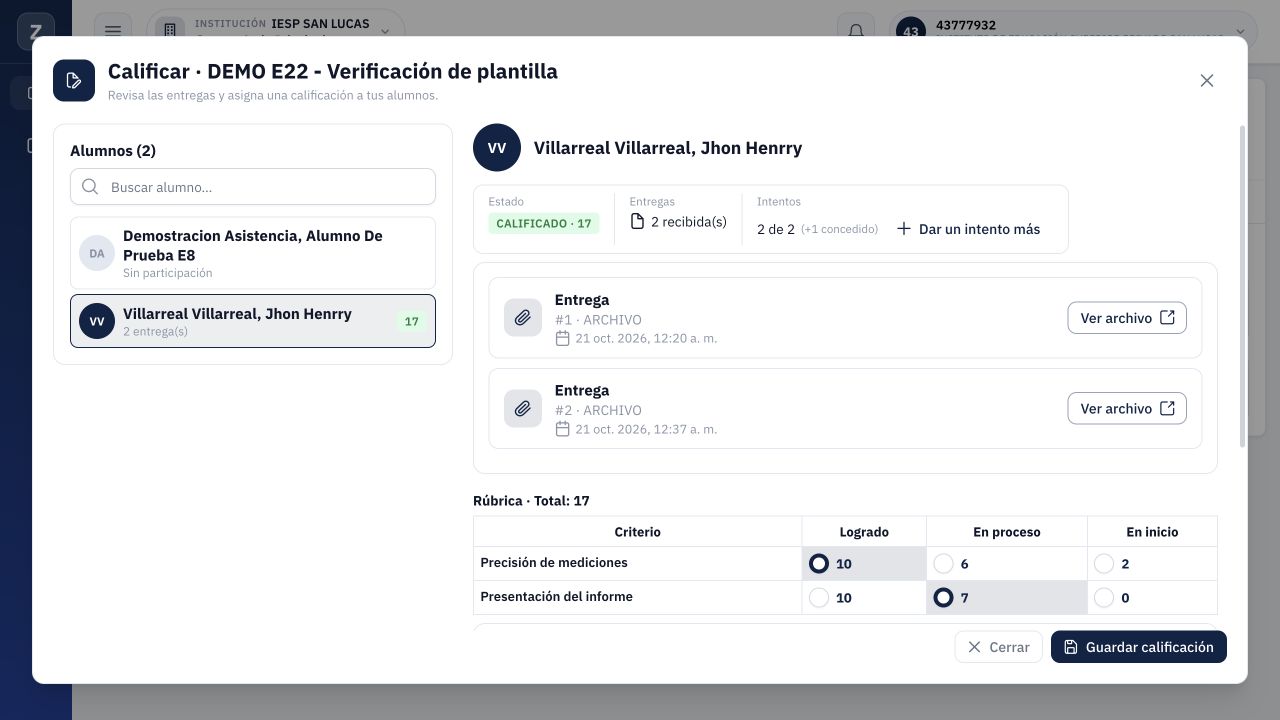Click the VV avatar beside the student name heading

[x=497, y=148]
